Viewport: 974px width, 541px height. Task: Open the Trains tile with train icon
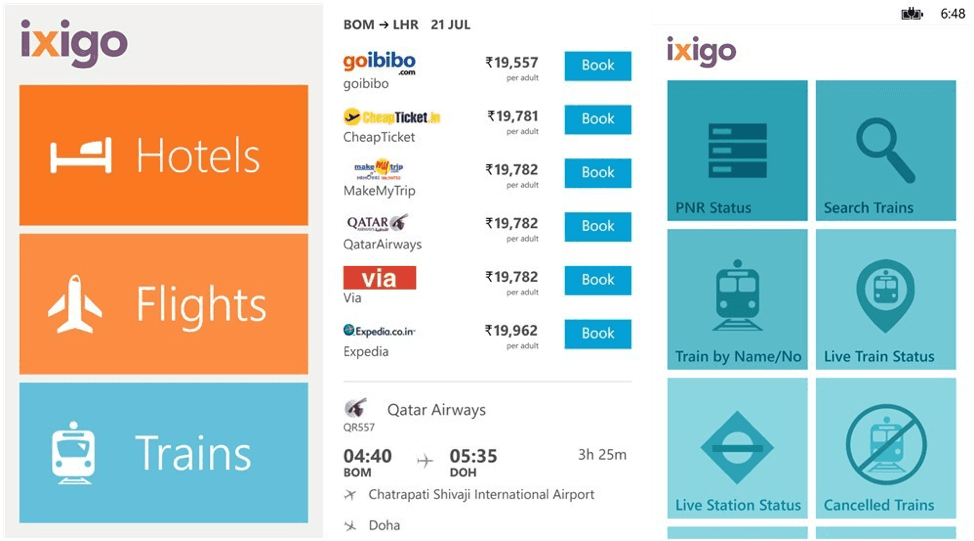click(x=163, y=453)
